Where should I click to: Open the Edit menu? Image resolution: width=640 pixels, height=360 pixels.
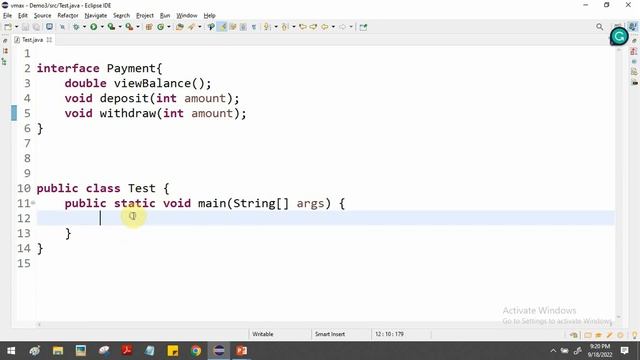[x=22, y=16]
